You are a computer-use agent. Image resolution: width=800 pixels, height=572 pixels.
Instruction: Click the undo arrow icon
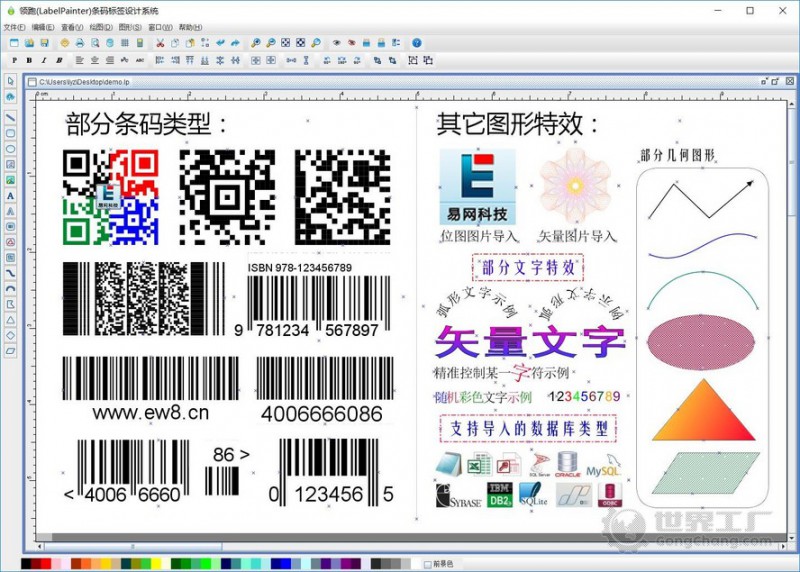click(x=220, y=43)
